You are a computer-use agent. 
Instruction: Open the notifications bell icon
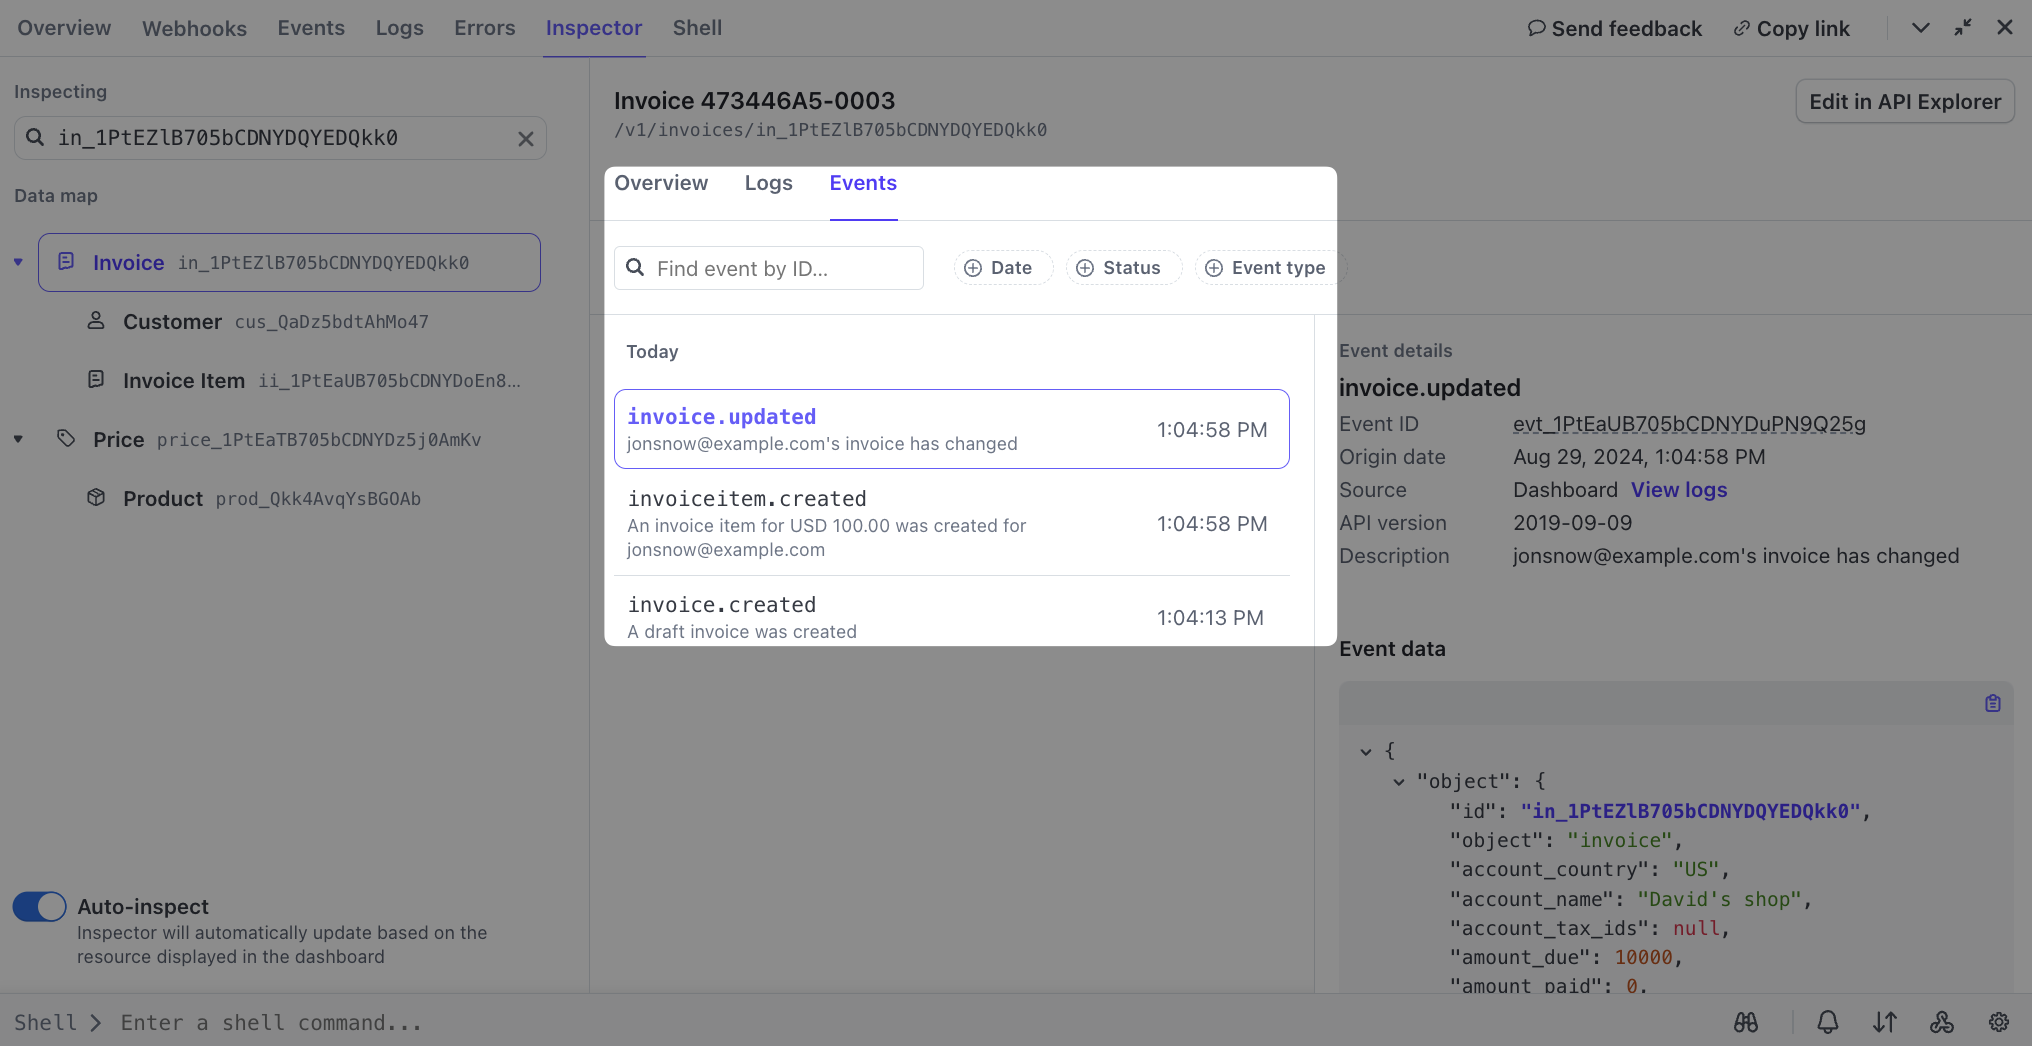pos(1827,1022)
